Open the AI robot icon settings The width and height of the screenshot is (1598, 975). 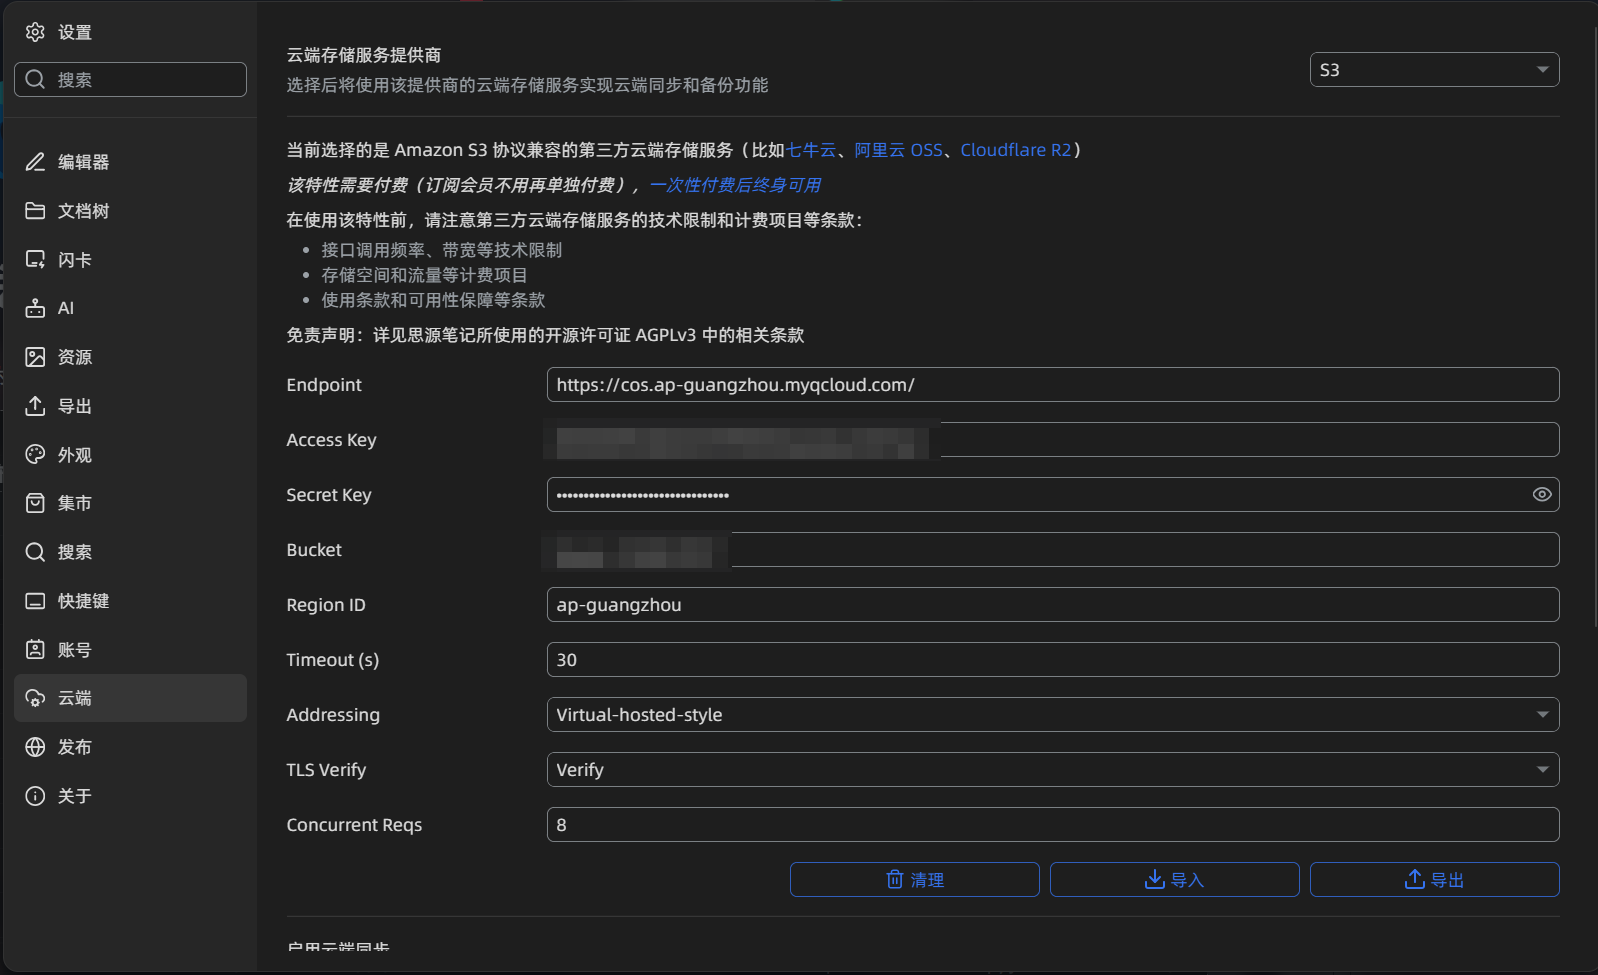click(x=35, y=308)
